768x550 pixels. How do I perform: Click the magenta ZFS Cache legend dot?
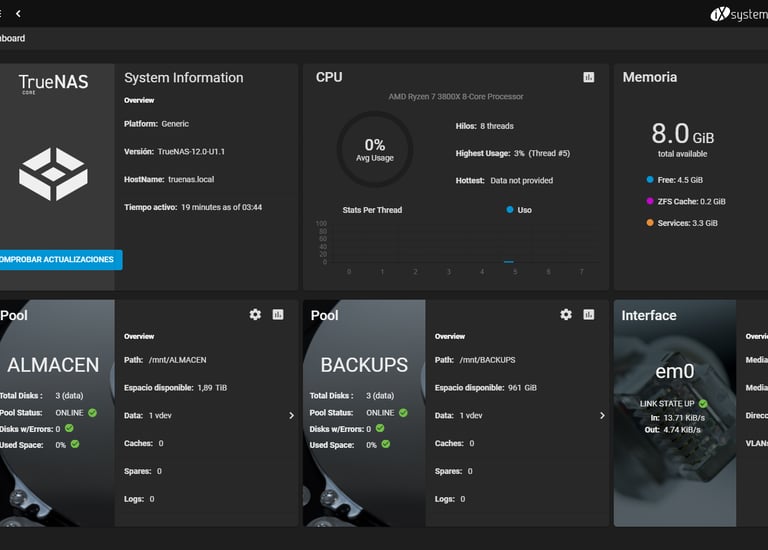[x=650, y=201]
